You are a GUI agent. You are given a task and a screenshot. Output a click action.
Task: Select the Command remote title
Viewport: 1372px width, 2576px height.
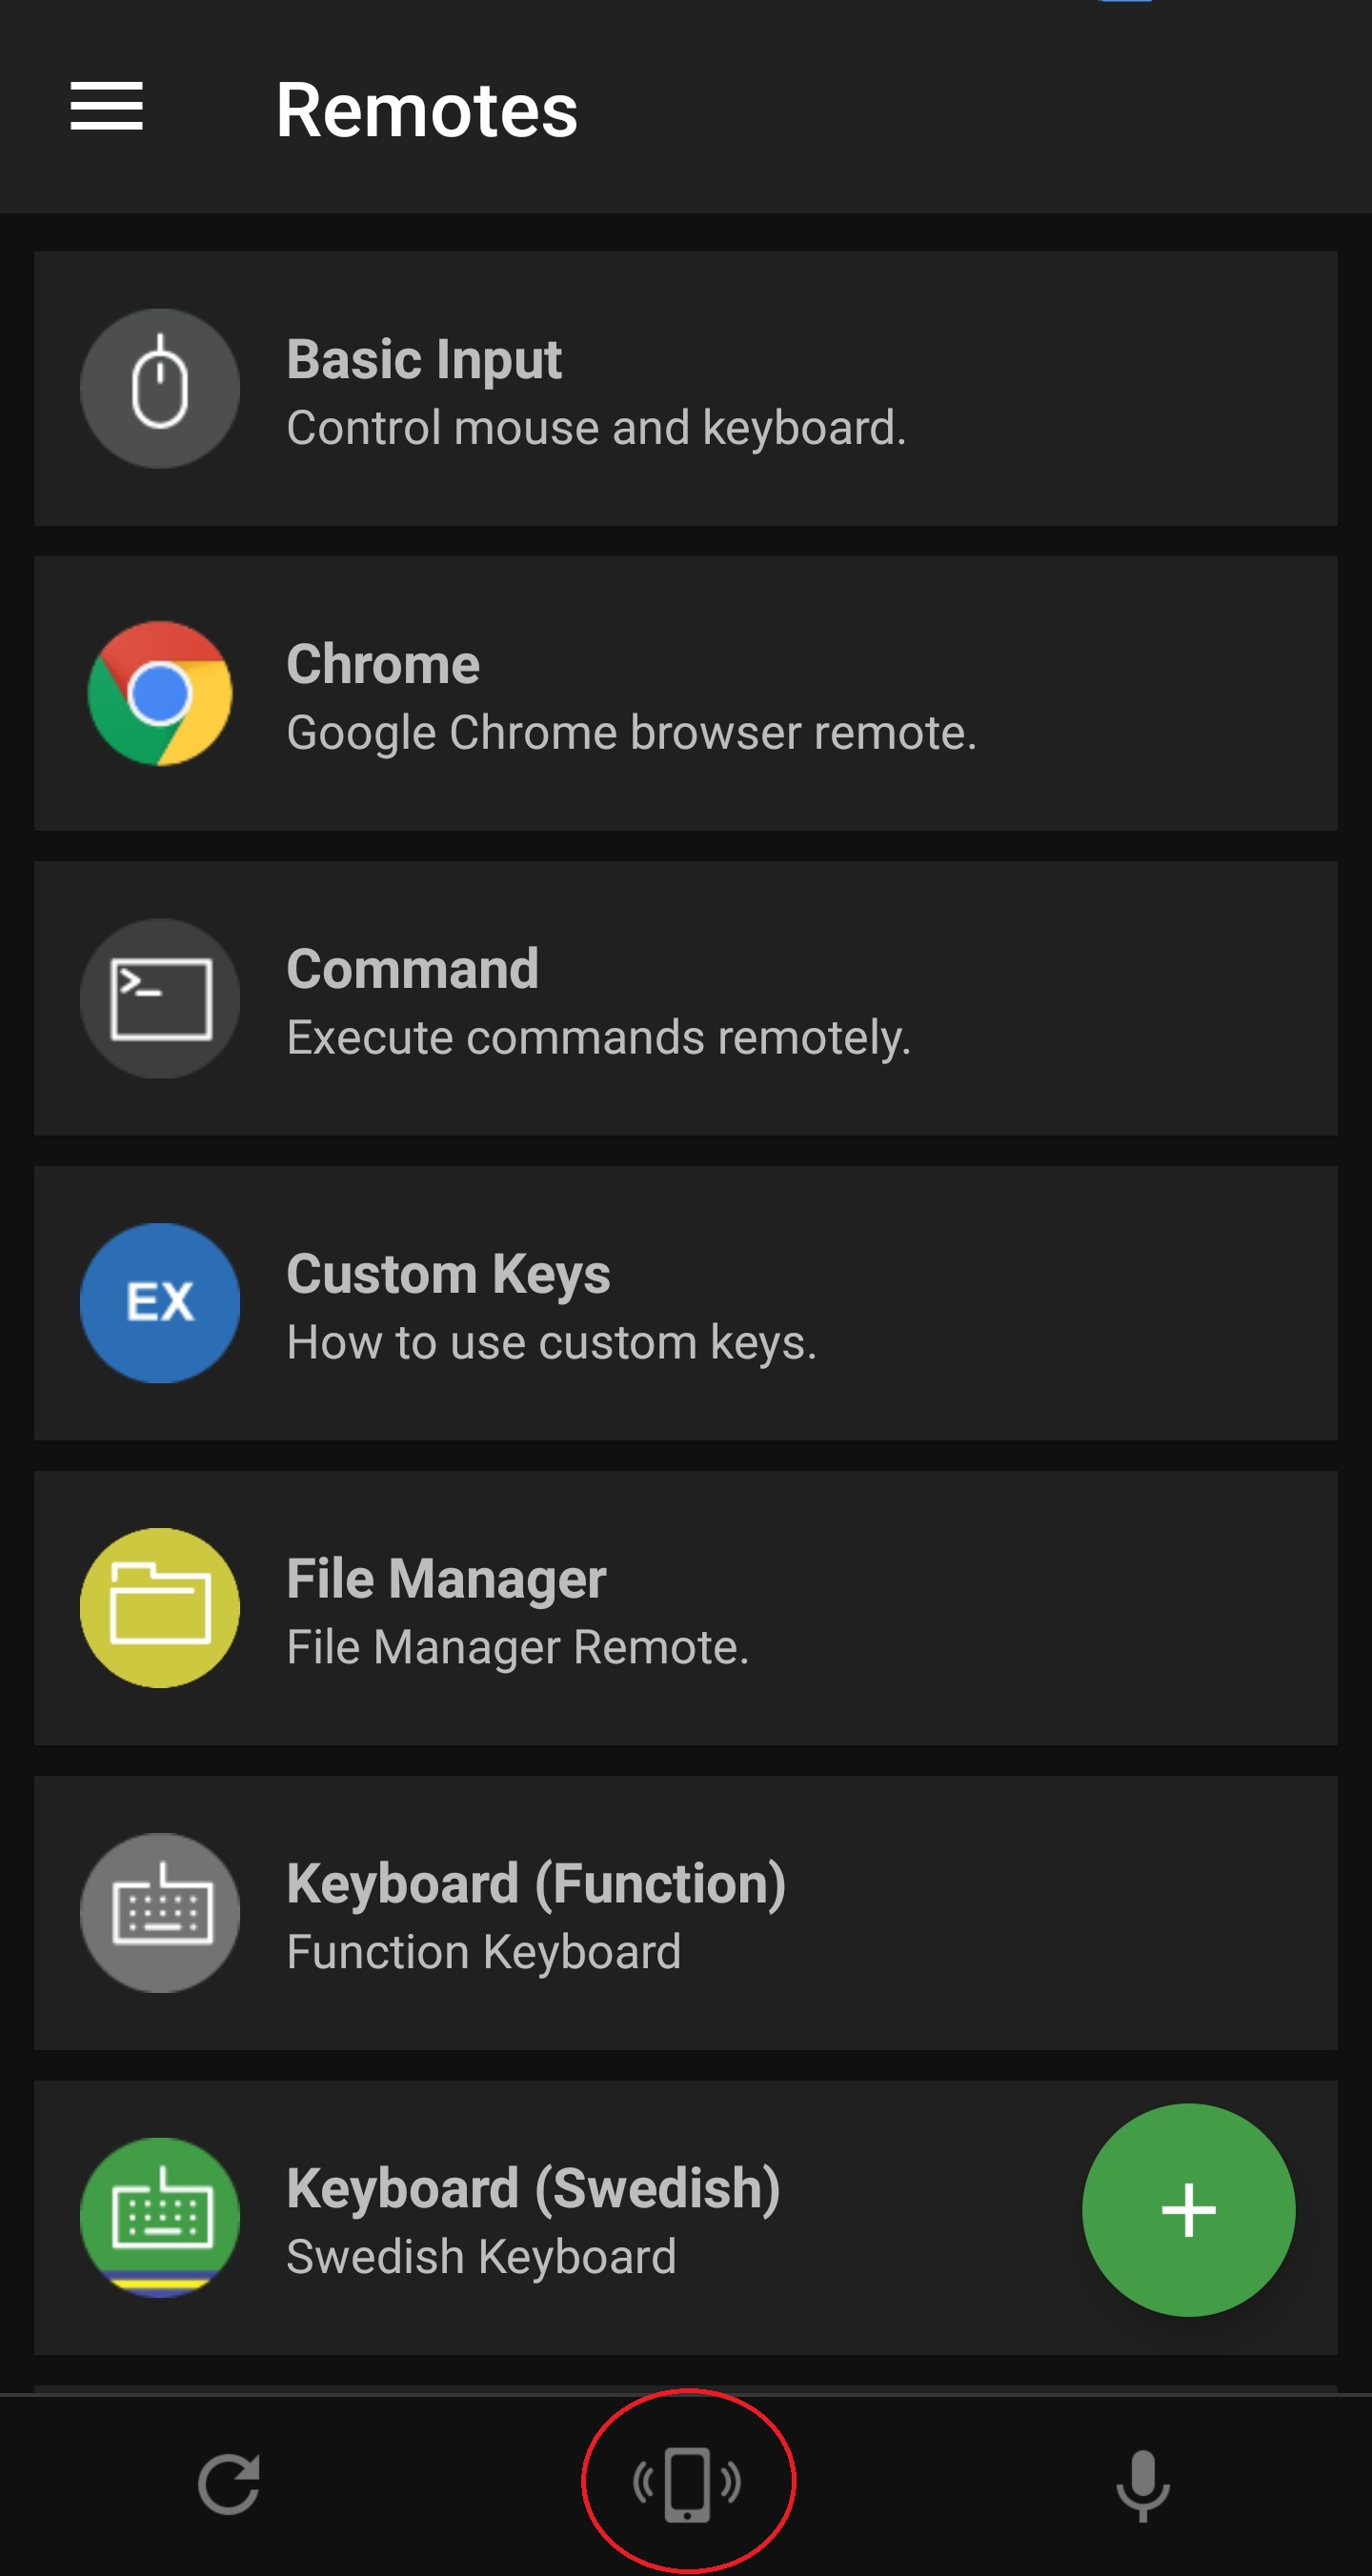click(x=413, y=969)
